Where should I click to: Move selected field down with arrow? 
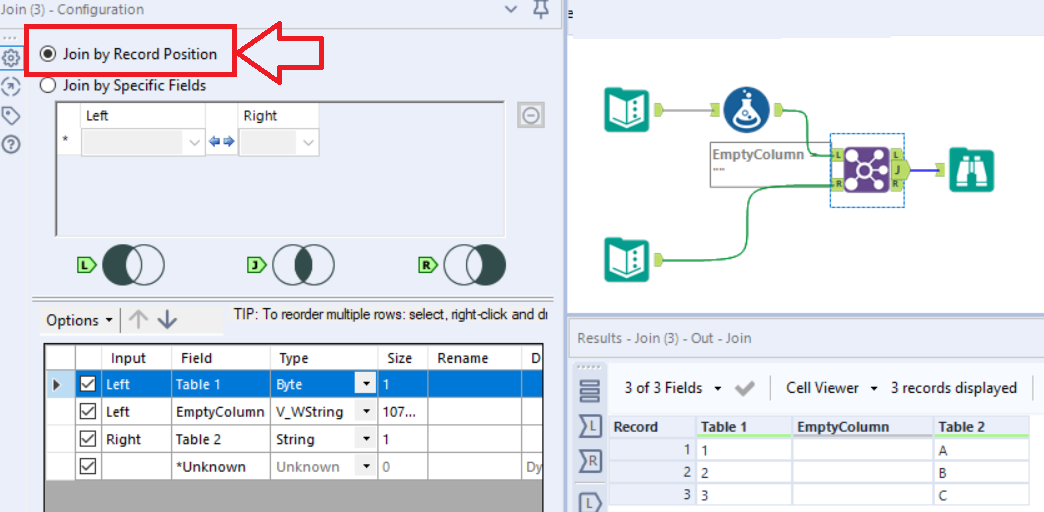coord(167,320)
